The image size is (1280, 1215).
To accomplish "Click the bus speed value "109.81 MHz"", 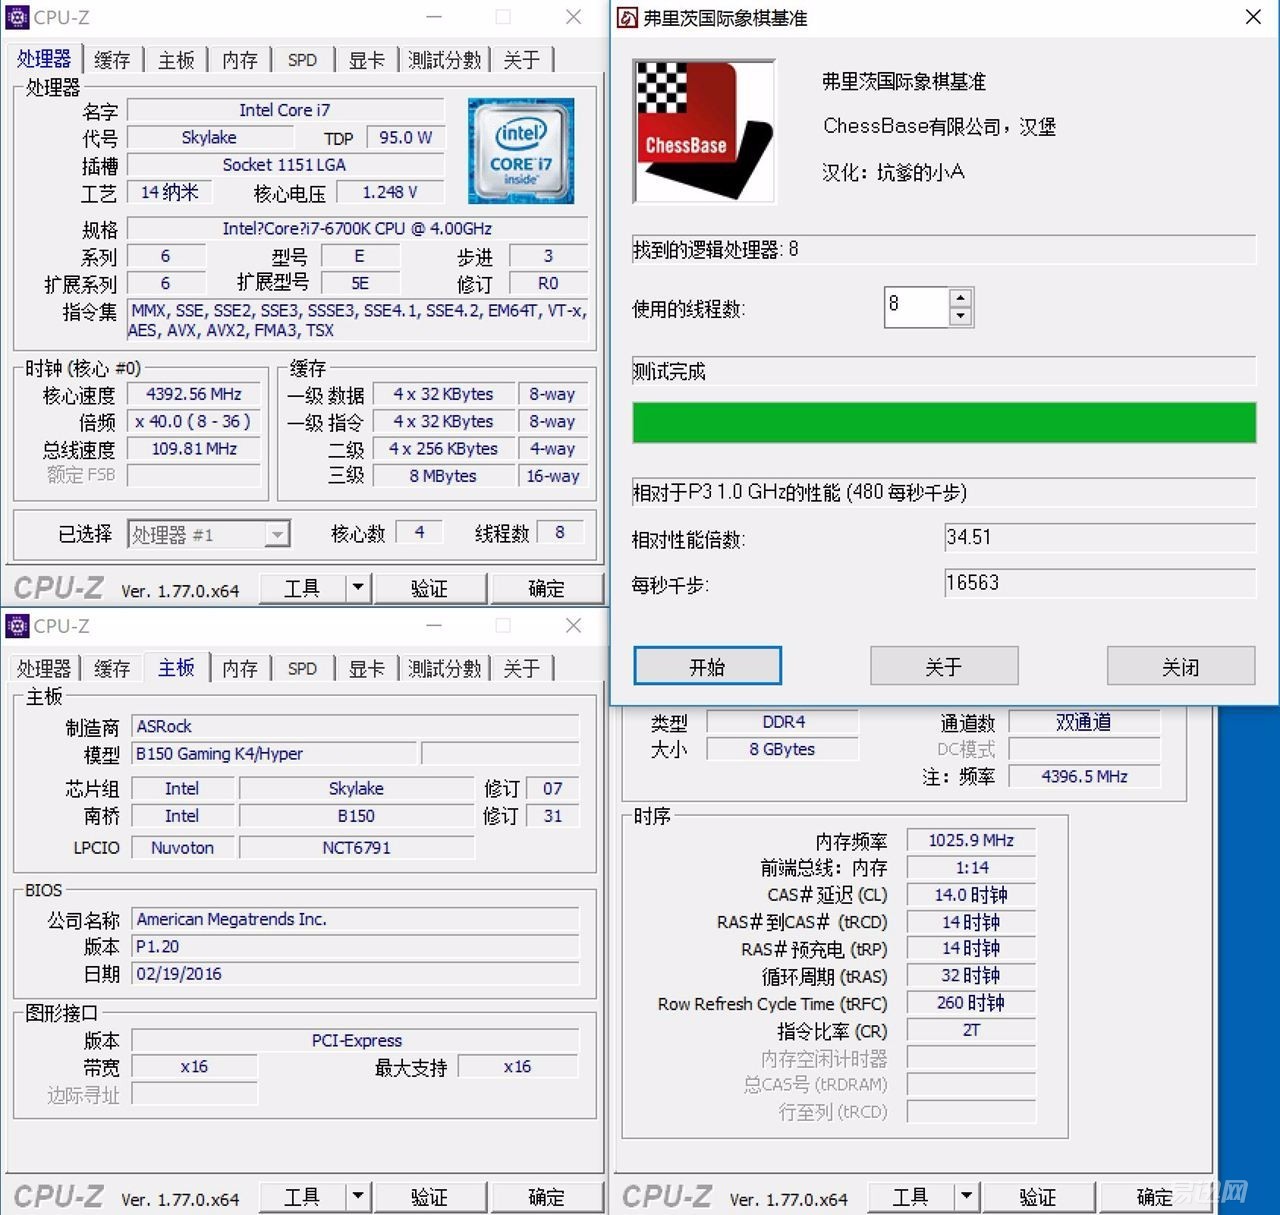I will [x=194, y=448].
